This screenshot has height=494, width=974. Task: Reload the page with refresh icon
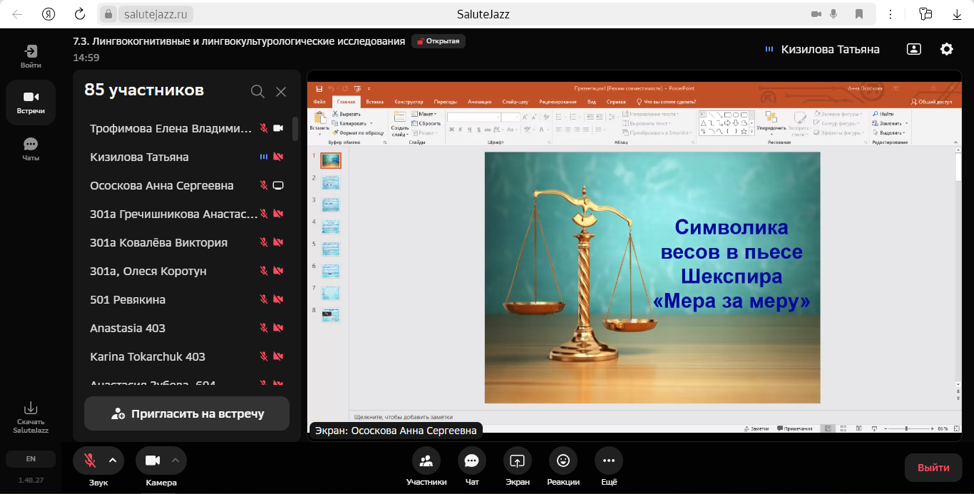[x=80, y=14]
